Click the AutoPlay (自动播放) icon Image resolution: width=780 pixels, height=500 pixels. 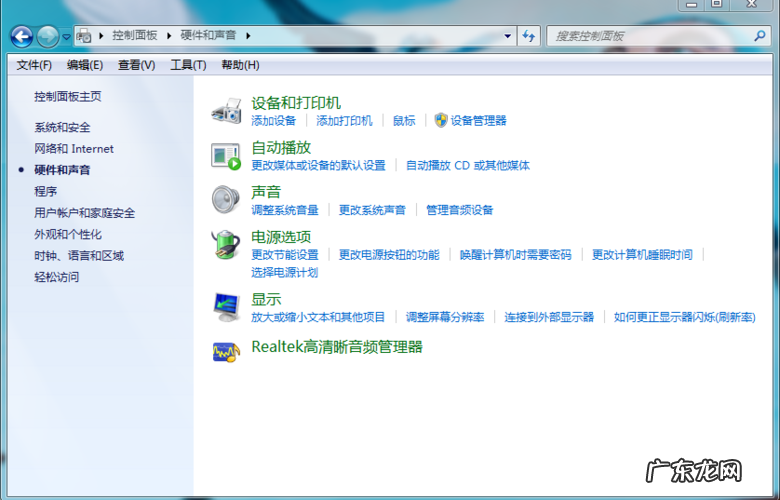click(x=227, y=156)
